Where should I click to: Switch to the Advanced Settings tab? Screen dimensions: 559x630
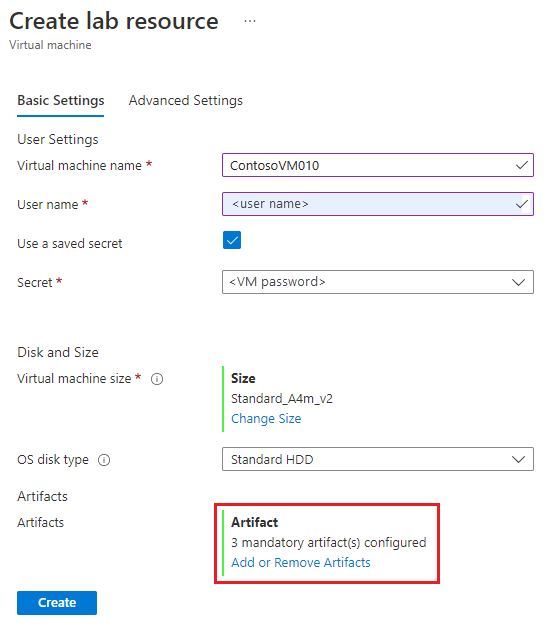pos(186,100)
